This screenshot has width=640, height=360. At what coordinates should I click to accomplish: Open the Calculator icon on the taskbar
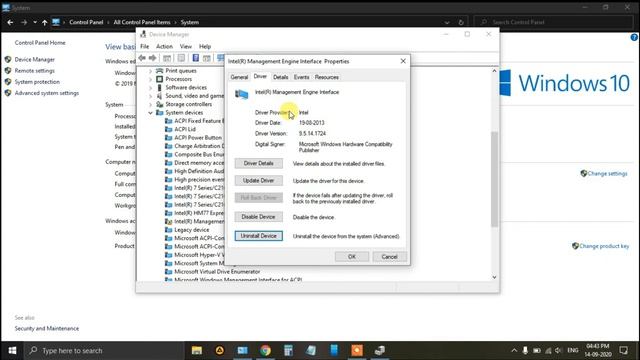pos(288,350)
